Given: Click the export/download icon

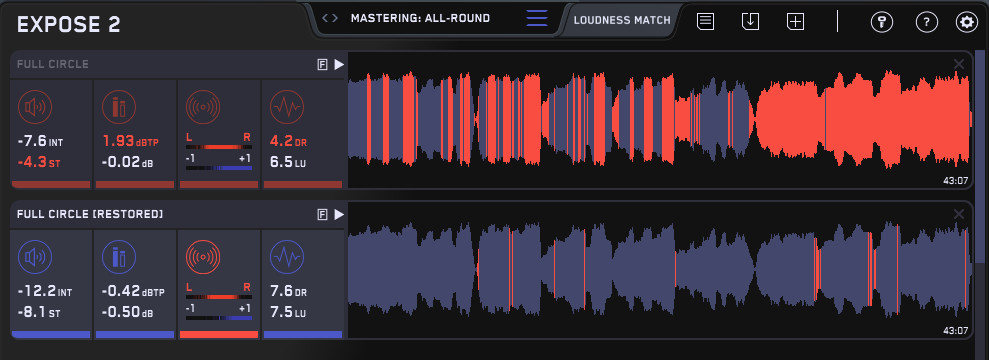Looking at the screenshot, I should pos(750,21).
